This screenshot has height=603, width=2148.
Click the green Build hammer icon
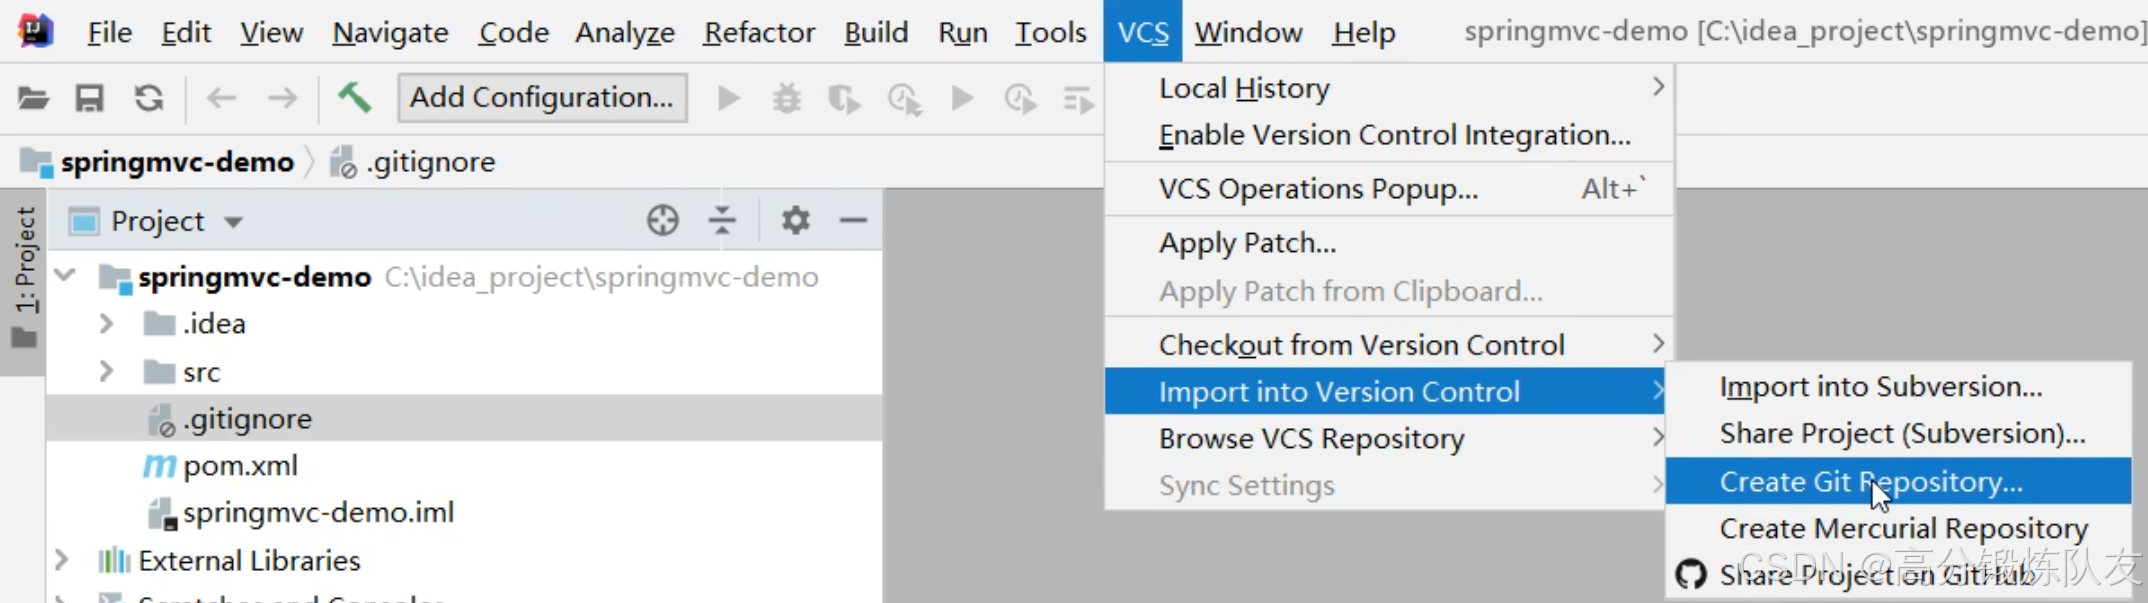(x=354, y=98)
